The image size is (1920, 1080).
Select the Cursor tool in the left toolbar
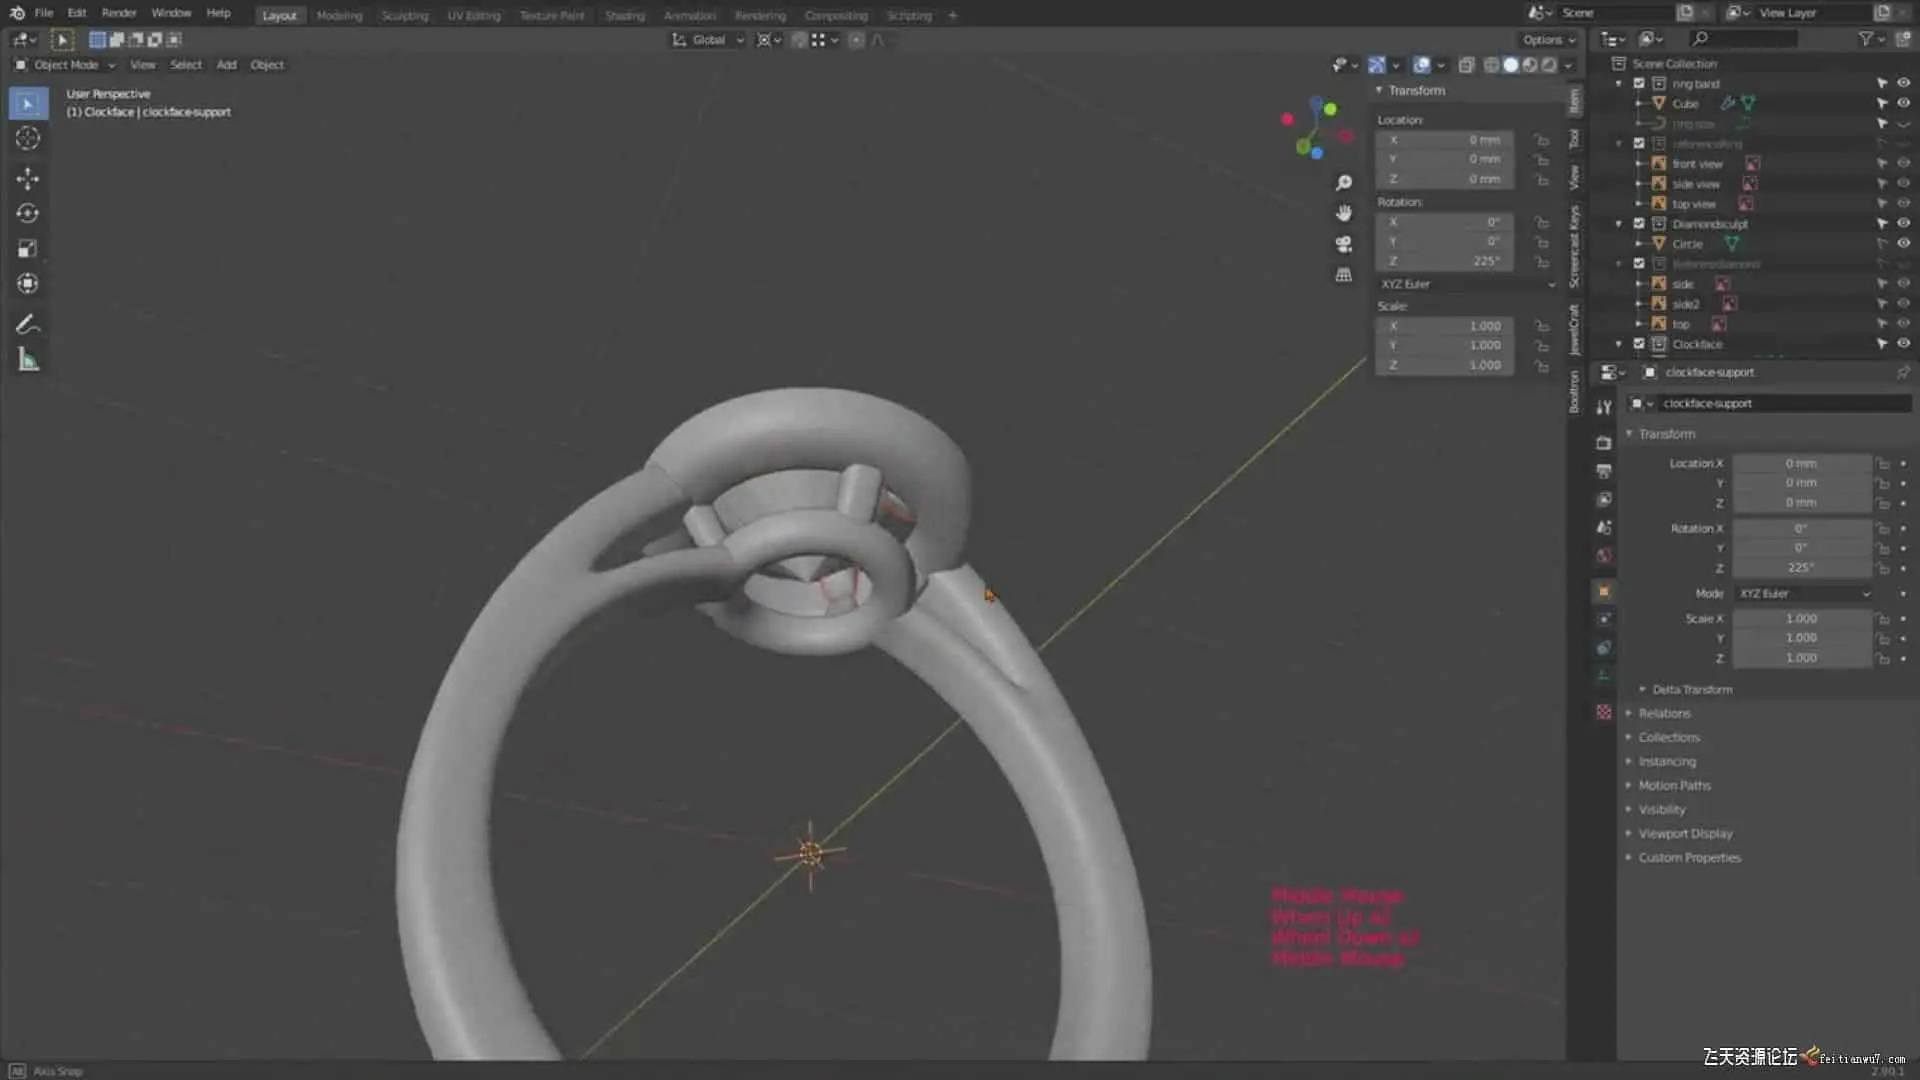click(27, 139)
